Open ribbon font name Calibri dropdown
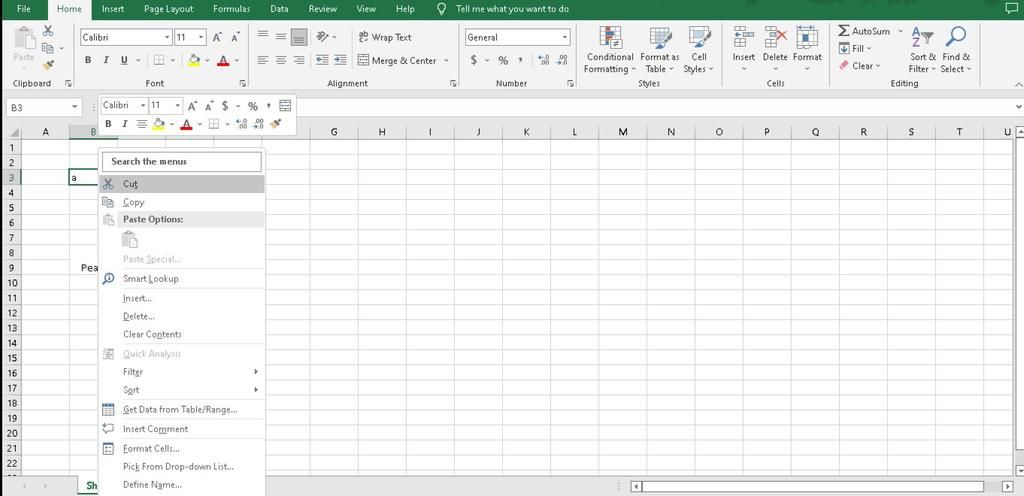The image size is (1024, 496). pyautogui.click(x=168, y=37)
